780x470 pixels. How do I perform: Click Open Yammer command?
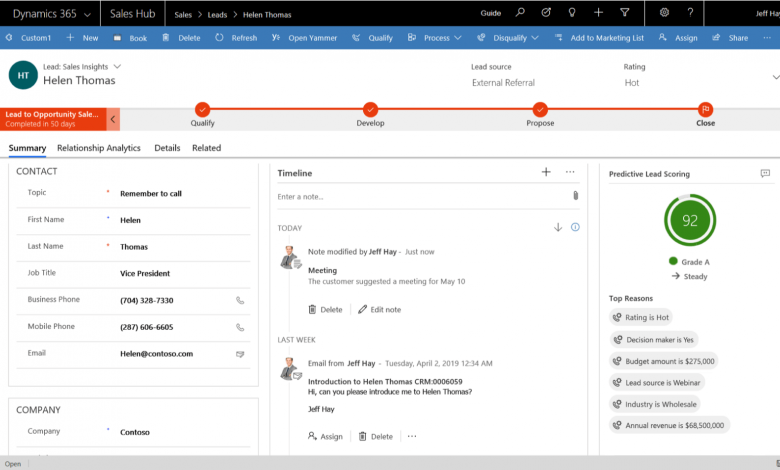(304, 38)
